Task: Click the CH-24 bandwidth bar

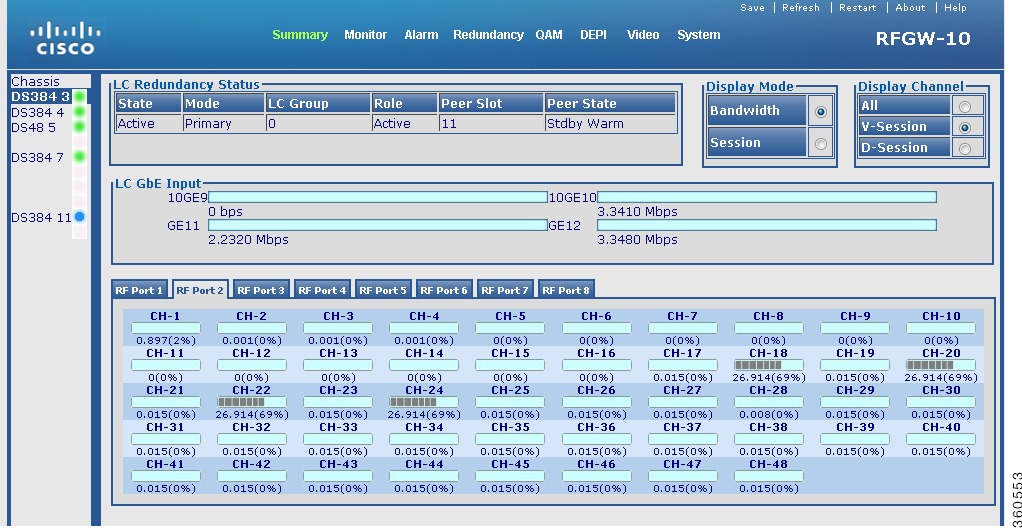Action: [424, 402]
